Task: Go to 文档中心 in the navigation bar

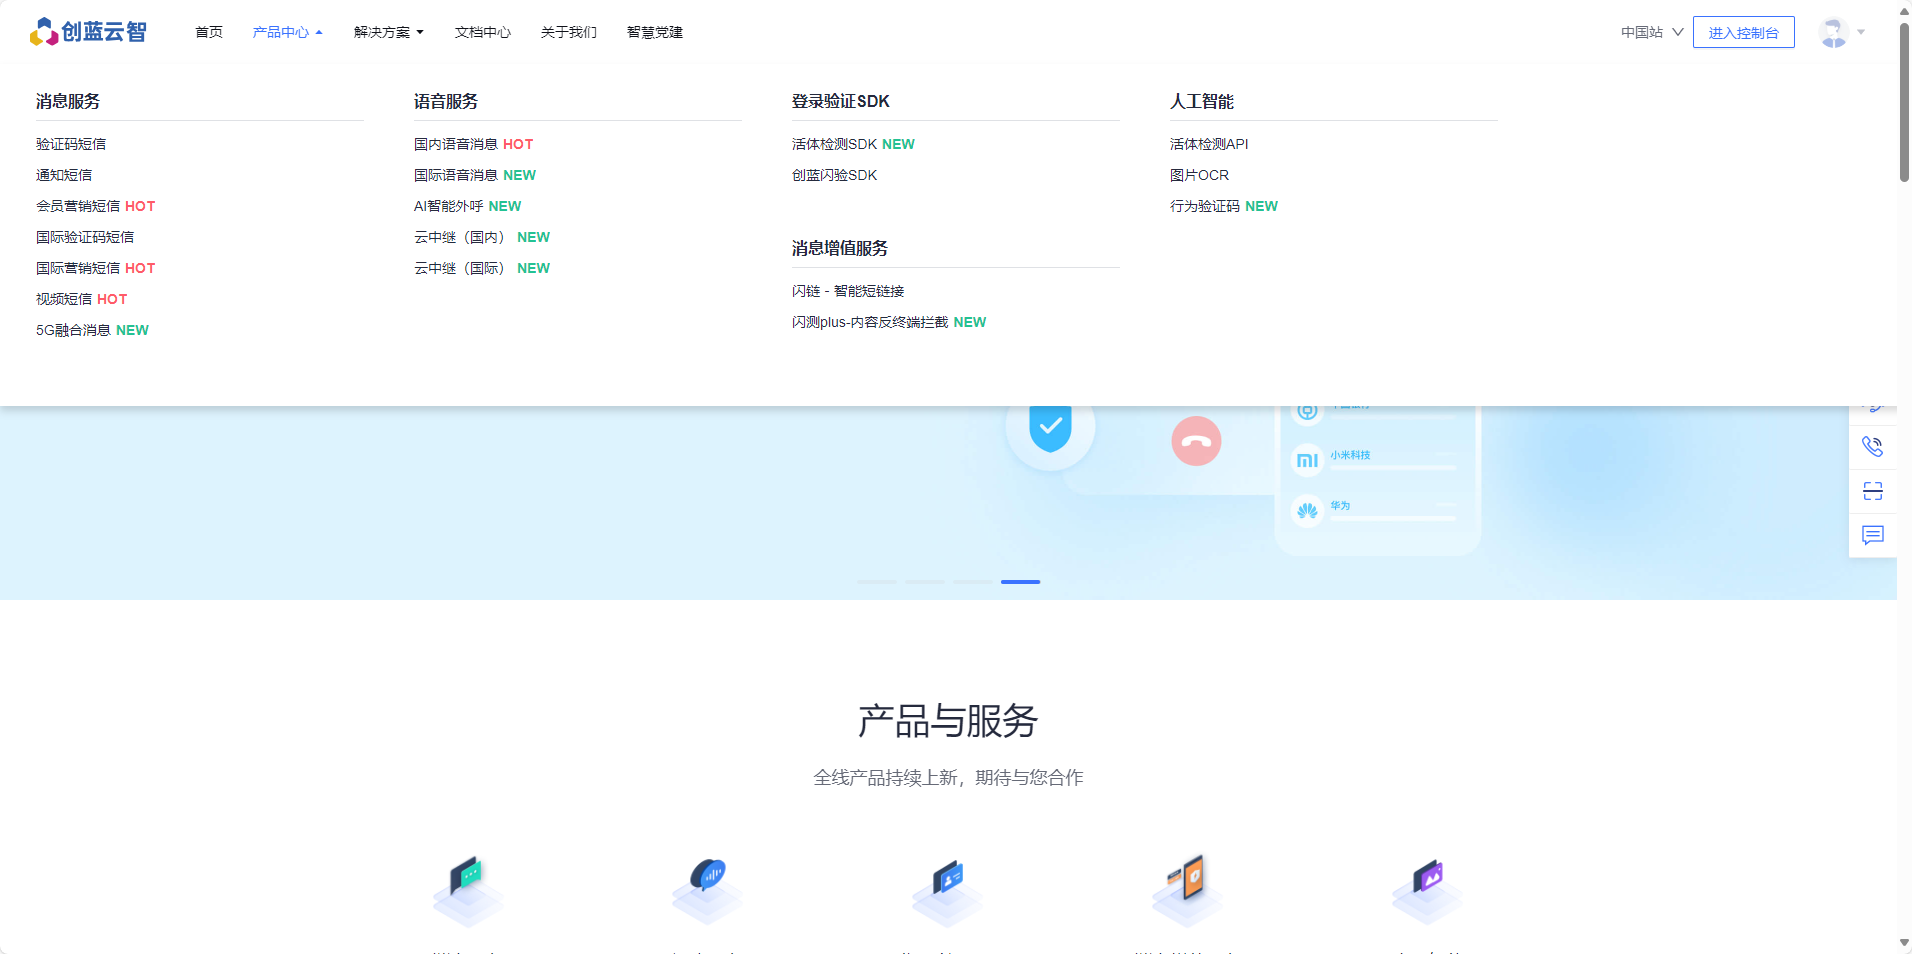Action: (x=482, y=32)
